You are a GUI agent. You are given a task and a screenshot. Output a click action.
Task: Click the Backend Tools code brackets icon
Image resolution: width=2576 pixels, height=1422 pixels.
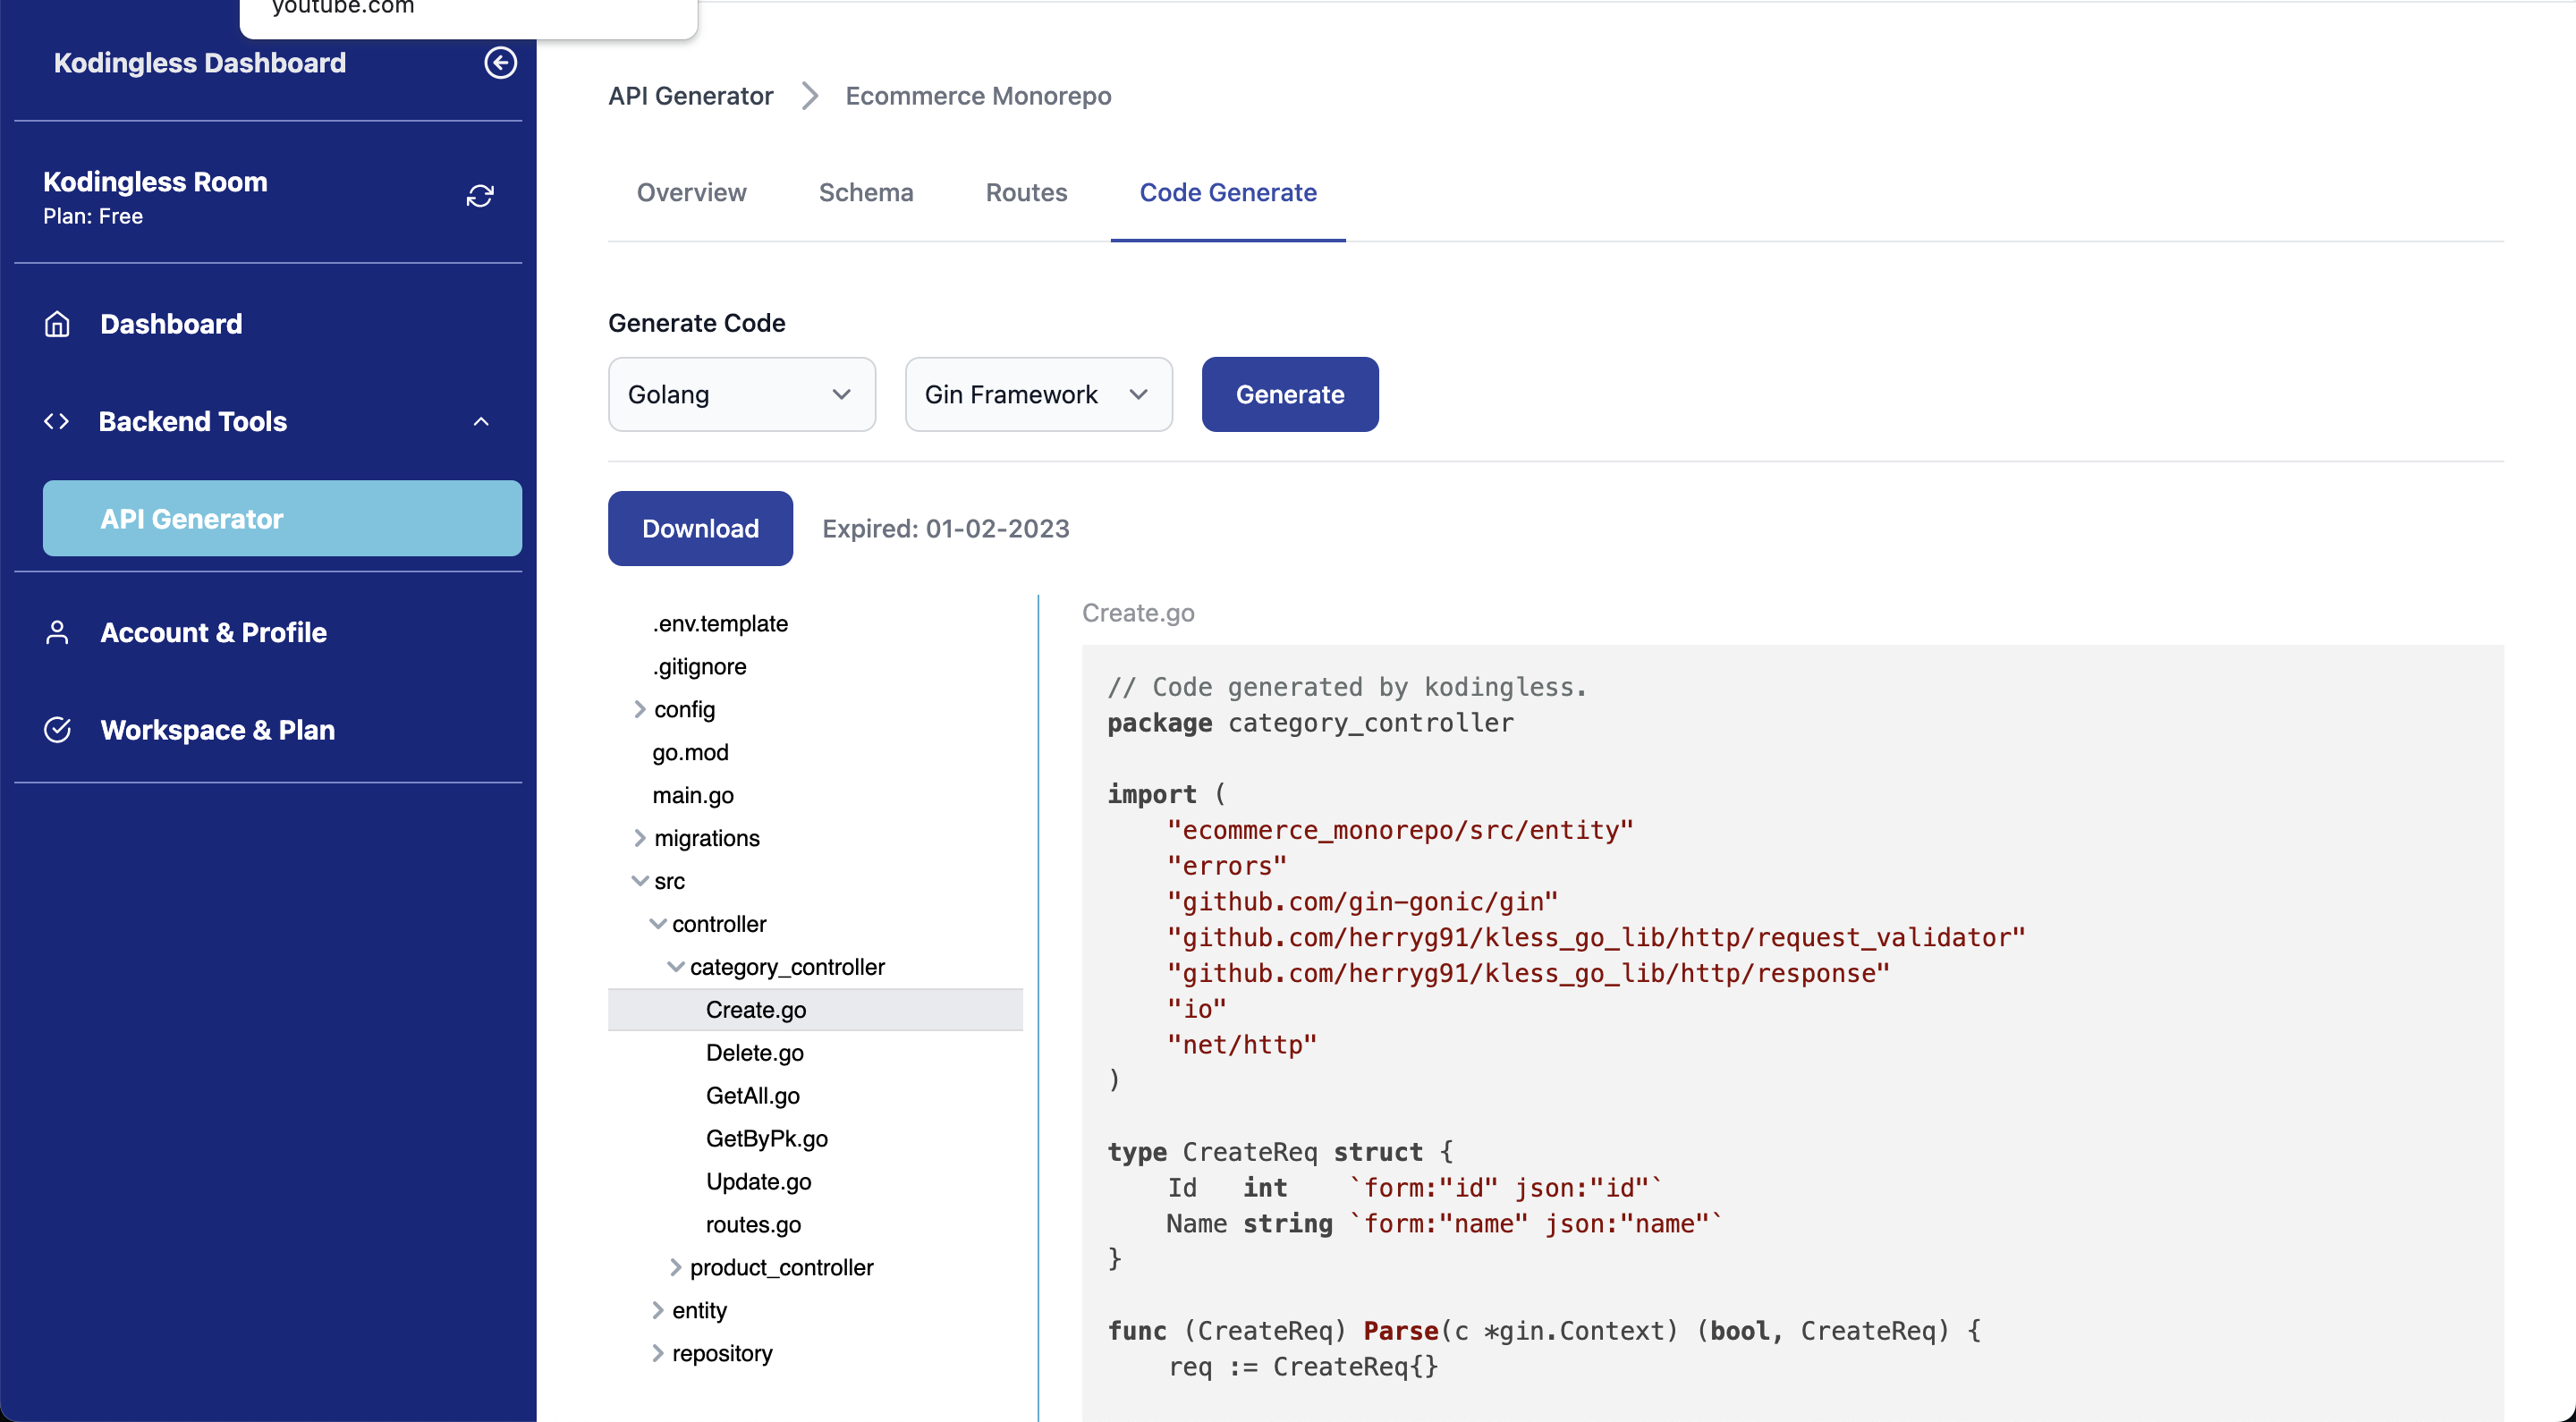pyautogui.click(x=56, y=421)
